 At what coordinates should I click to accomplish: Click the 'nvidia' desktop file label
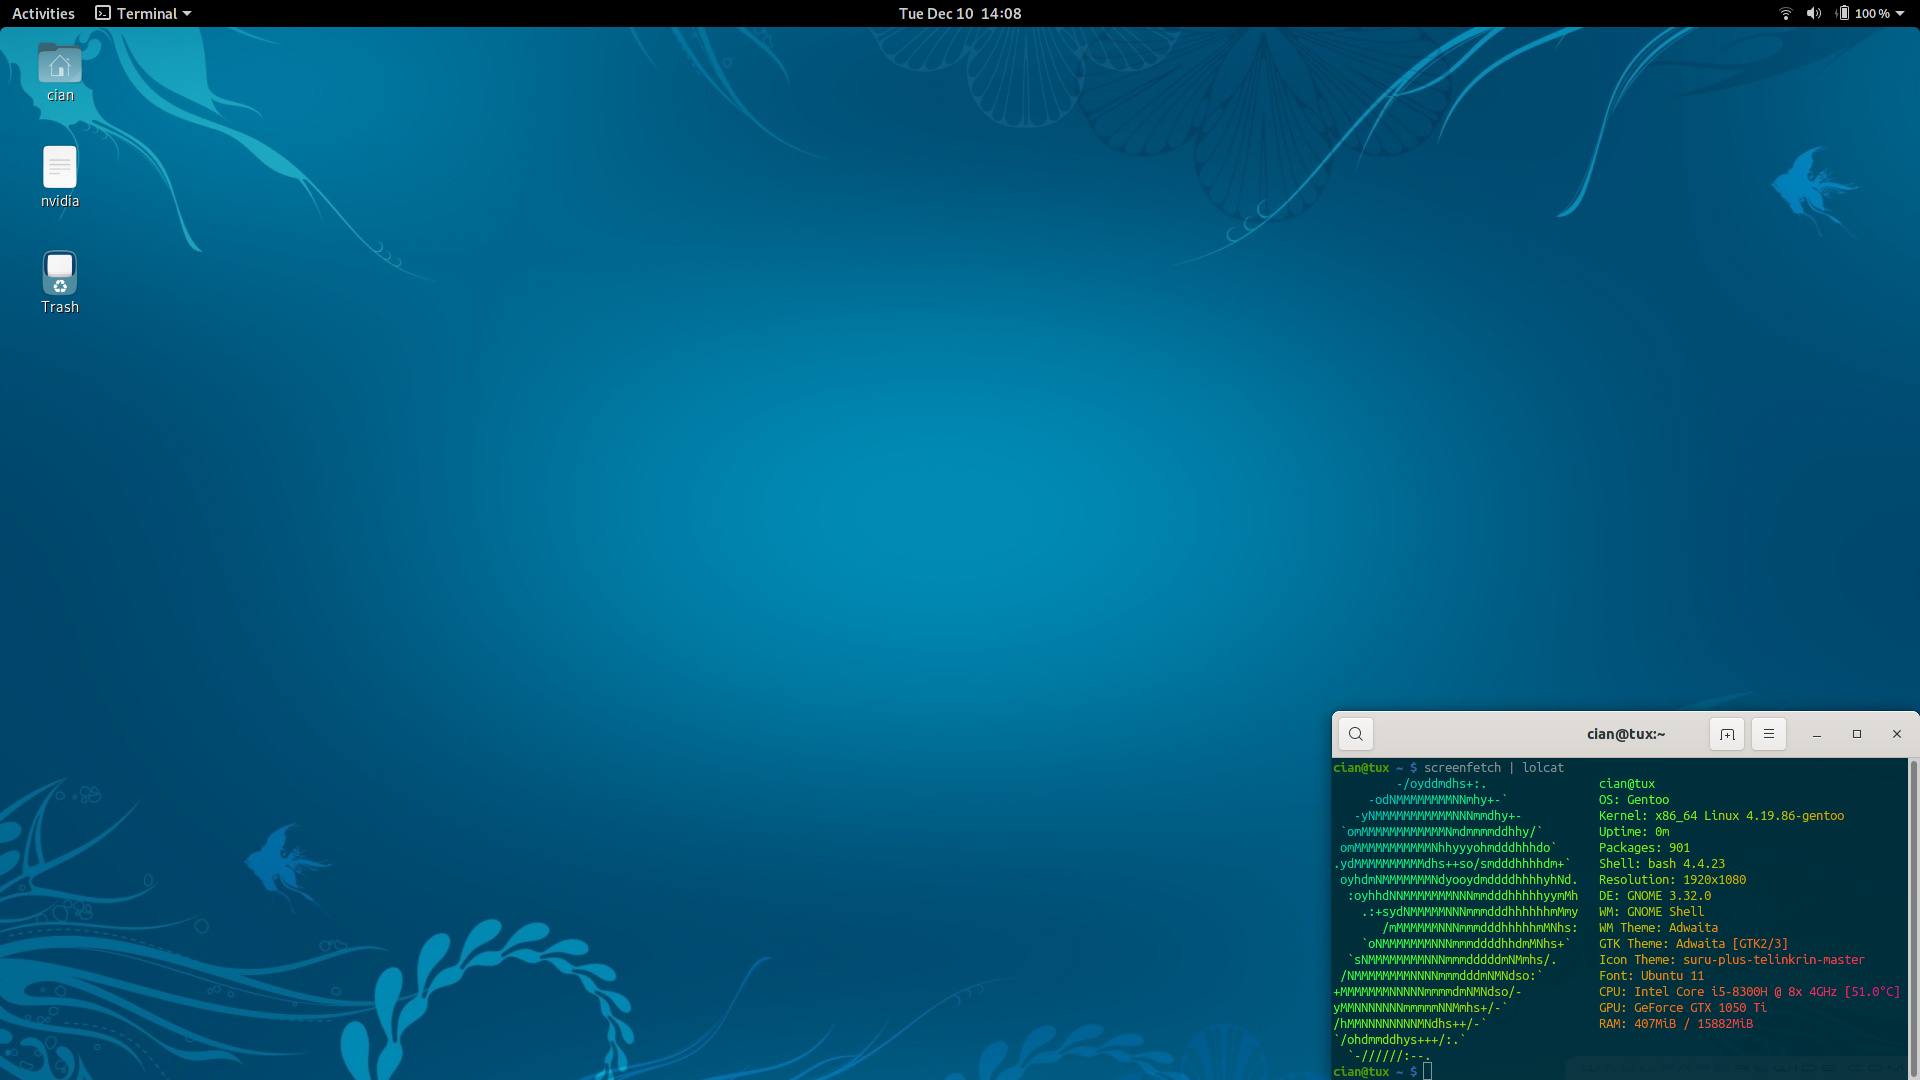click(60, 201)
